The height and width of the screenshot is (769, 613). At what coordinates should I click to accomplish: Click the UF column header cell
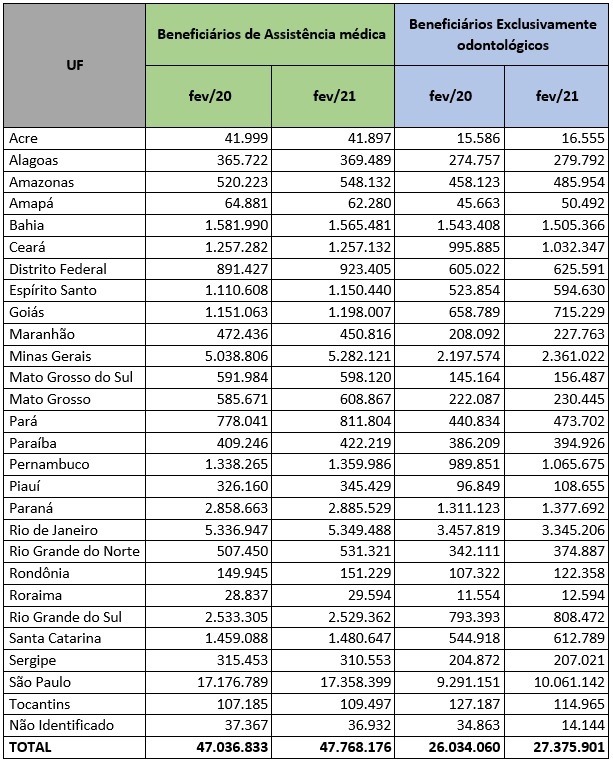pos(75,66)
